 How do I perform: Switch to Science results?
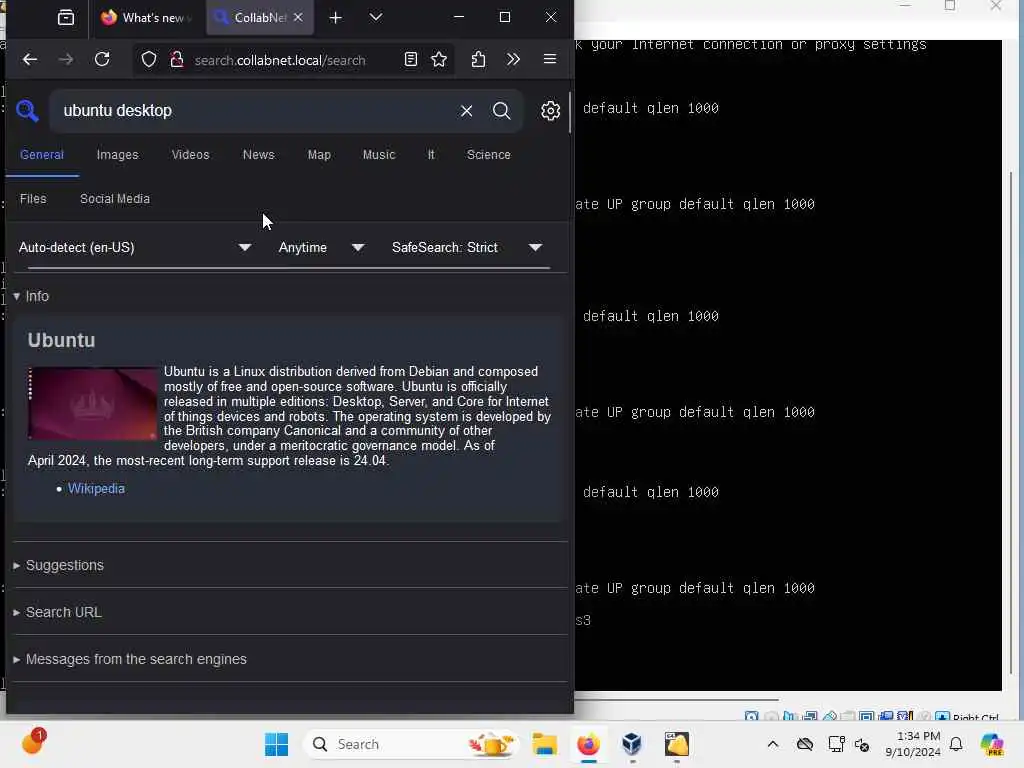(488, 155)
